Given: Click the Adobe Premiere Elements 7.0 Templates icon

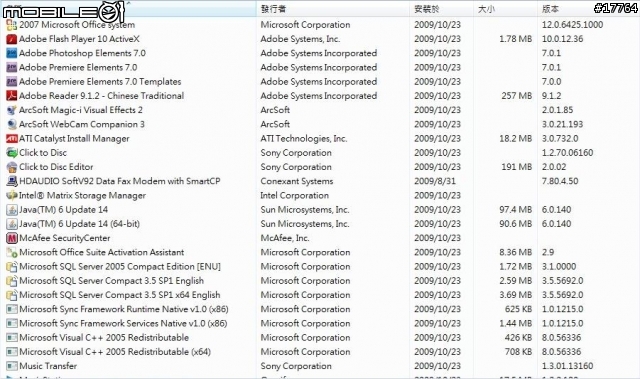Looking at the screenshot, I should click(x=12, y=82).
